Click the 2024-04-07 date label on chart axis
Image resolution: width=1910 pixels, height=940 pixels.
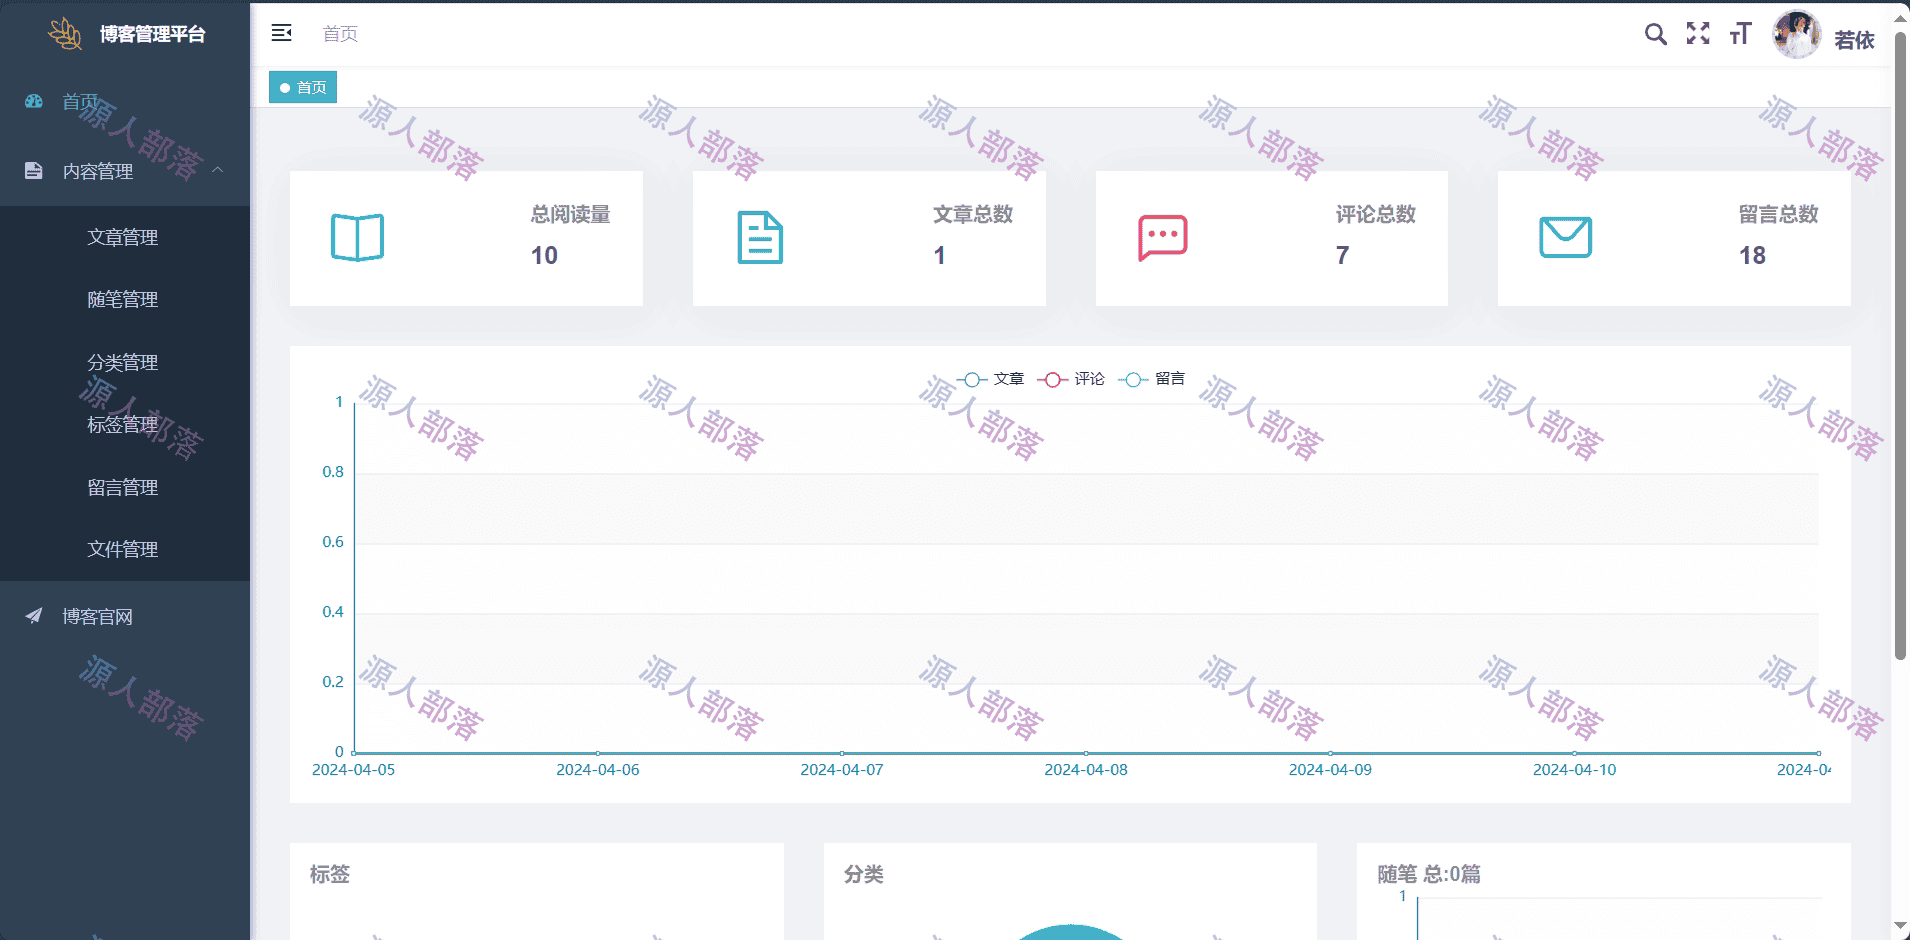842,770
